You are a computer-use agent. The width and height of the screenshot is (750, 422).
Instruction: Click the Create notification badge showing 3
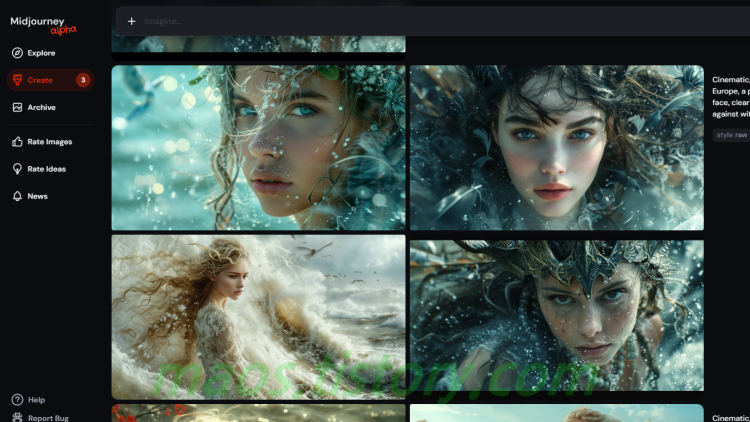click(83, 80)
